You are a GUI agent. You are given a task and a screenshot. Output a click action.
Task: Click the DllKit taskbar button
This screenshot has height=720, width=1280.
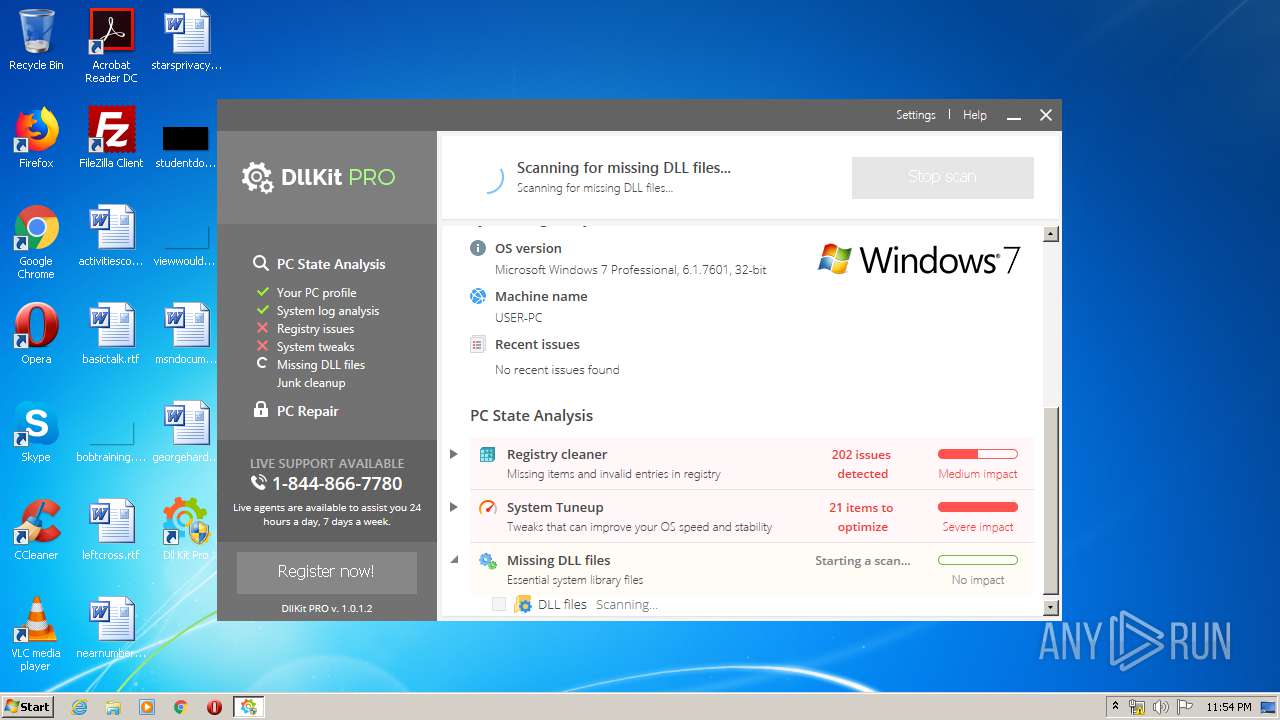tap(247, 707)
